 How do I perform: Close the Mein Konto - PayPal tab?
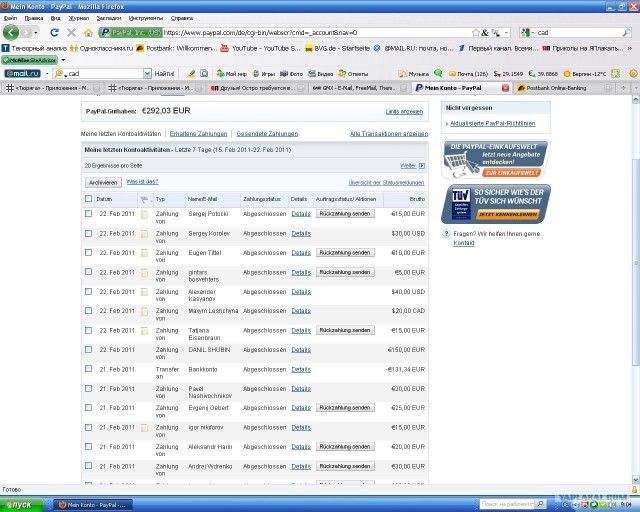[x=505, y=88]
